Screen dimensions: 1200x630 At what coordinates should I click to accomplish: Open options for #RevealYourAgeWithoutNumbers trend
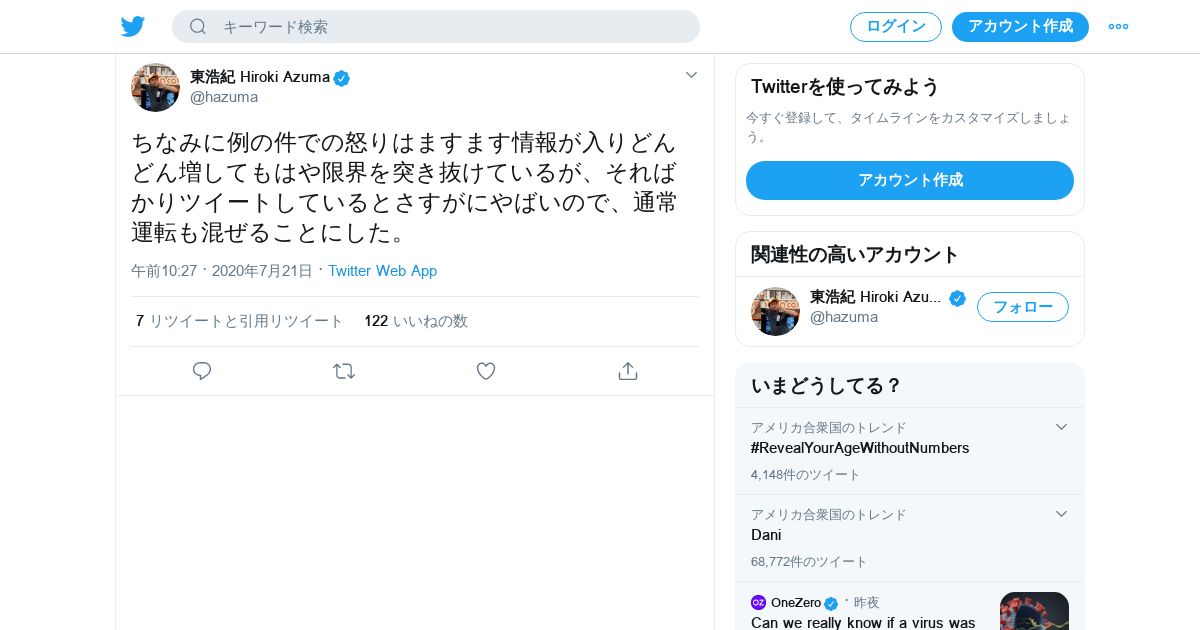pyautogui.click(x=1061, y=427)
